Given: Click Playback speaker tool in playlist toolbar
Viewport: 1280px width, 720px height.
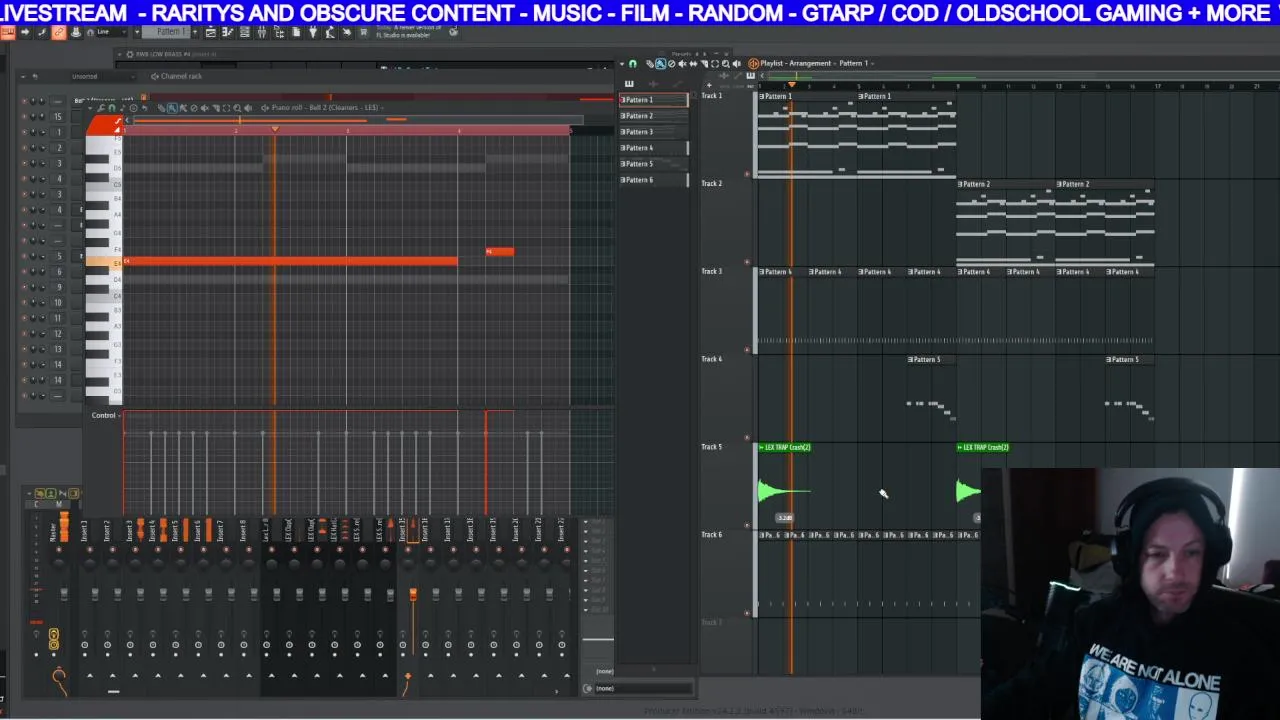Looking at the screenshot, I should (x=736, y=63).
